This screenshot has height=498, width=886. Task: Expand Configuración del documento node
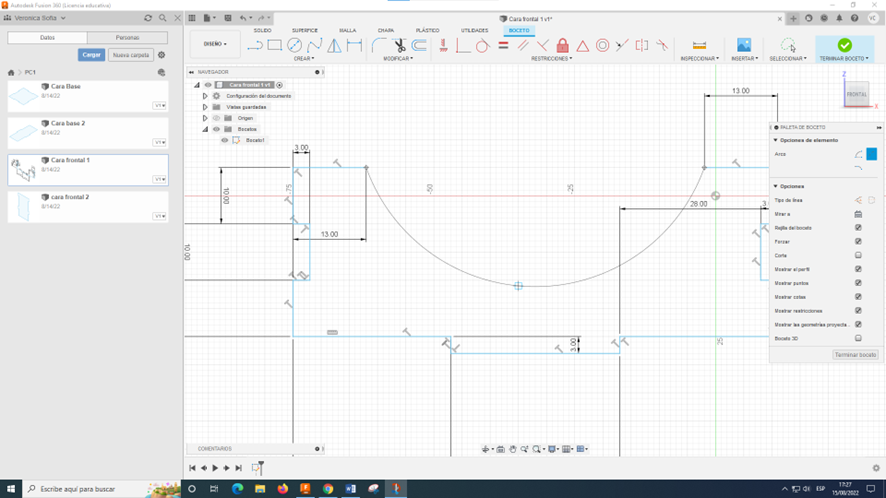tap(205, 96)
